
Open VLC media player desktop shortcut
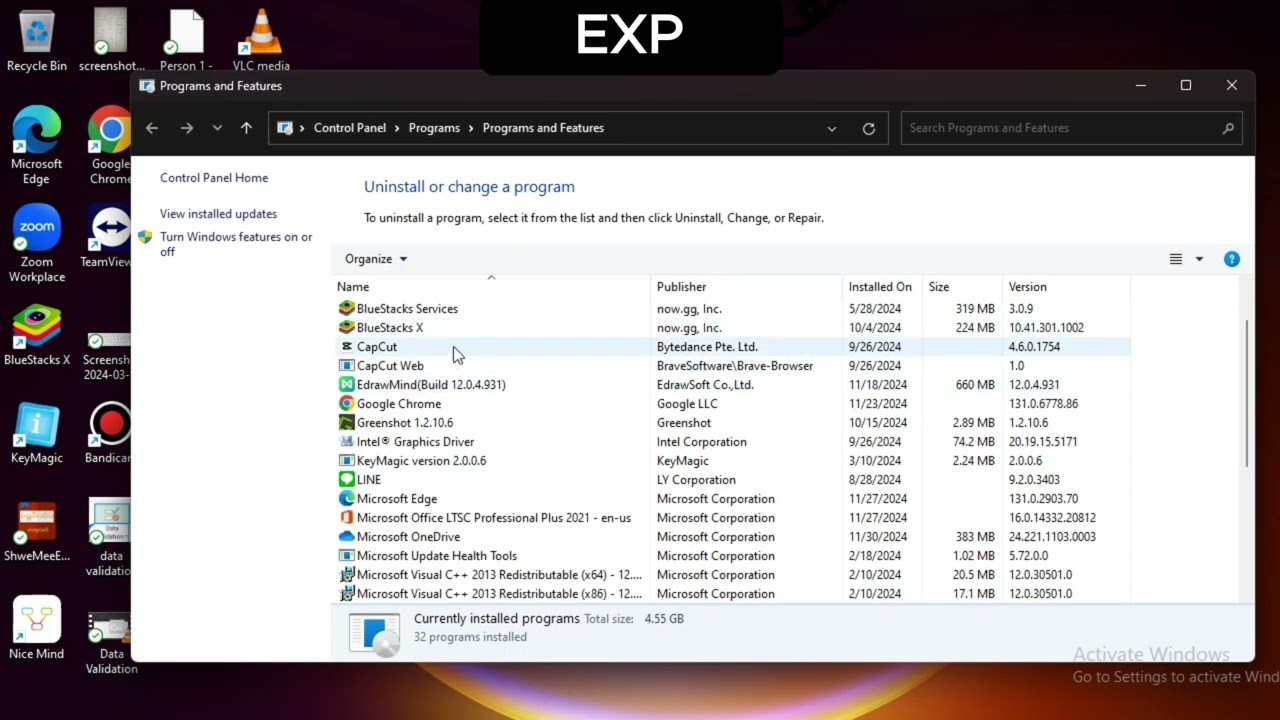click(x=261, y=41)
